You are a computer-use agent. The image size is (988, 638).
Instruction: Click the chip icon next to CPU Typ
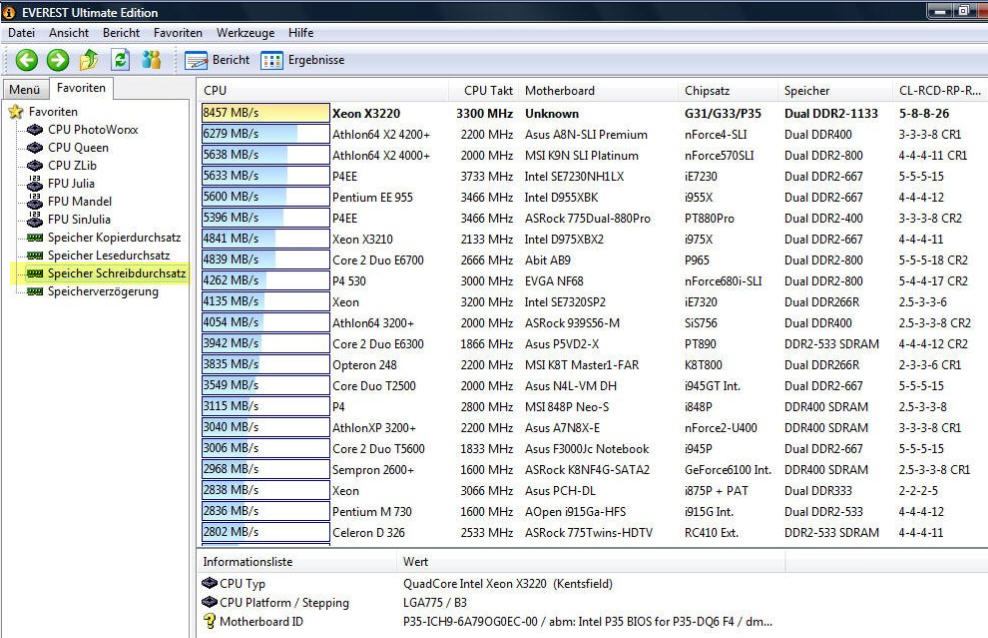coord(209,583)
